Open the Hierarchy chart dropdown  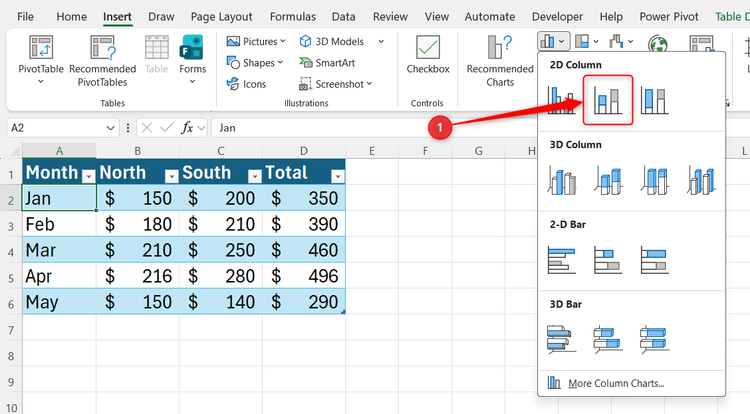586,42
